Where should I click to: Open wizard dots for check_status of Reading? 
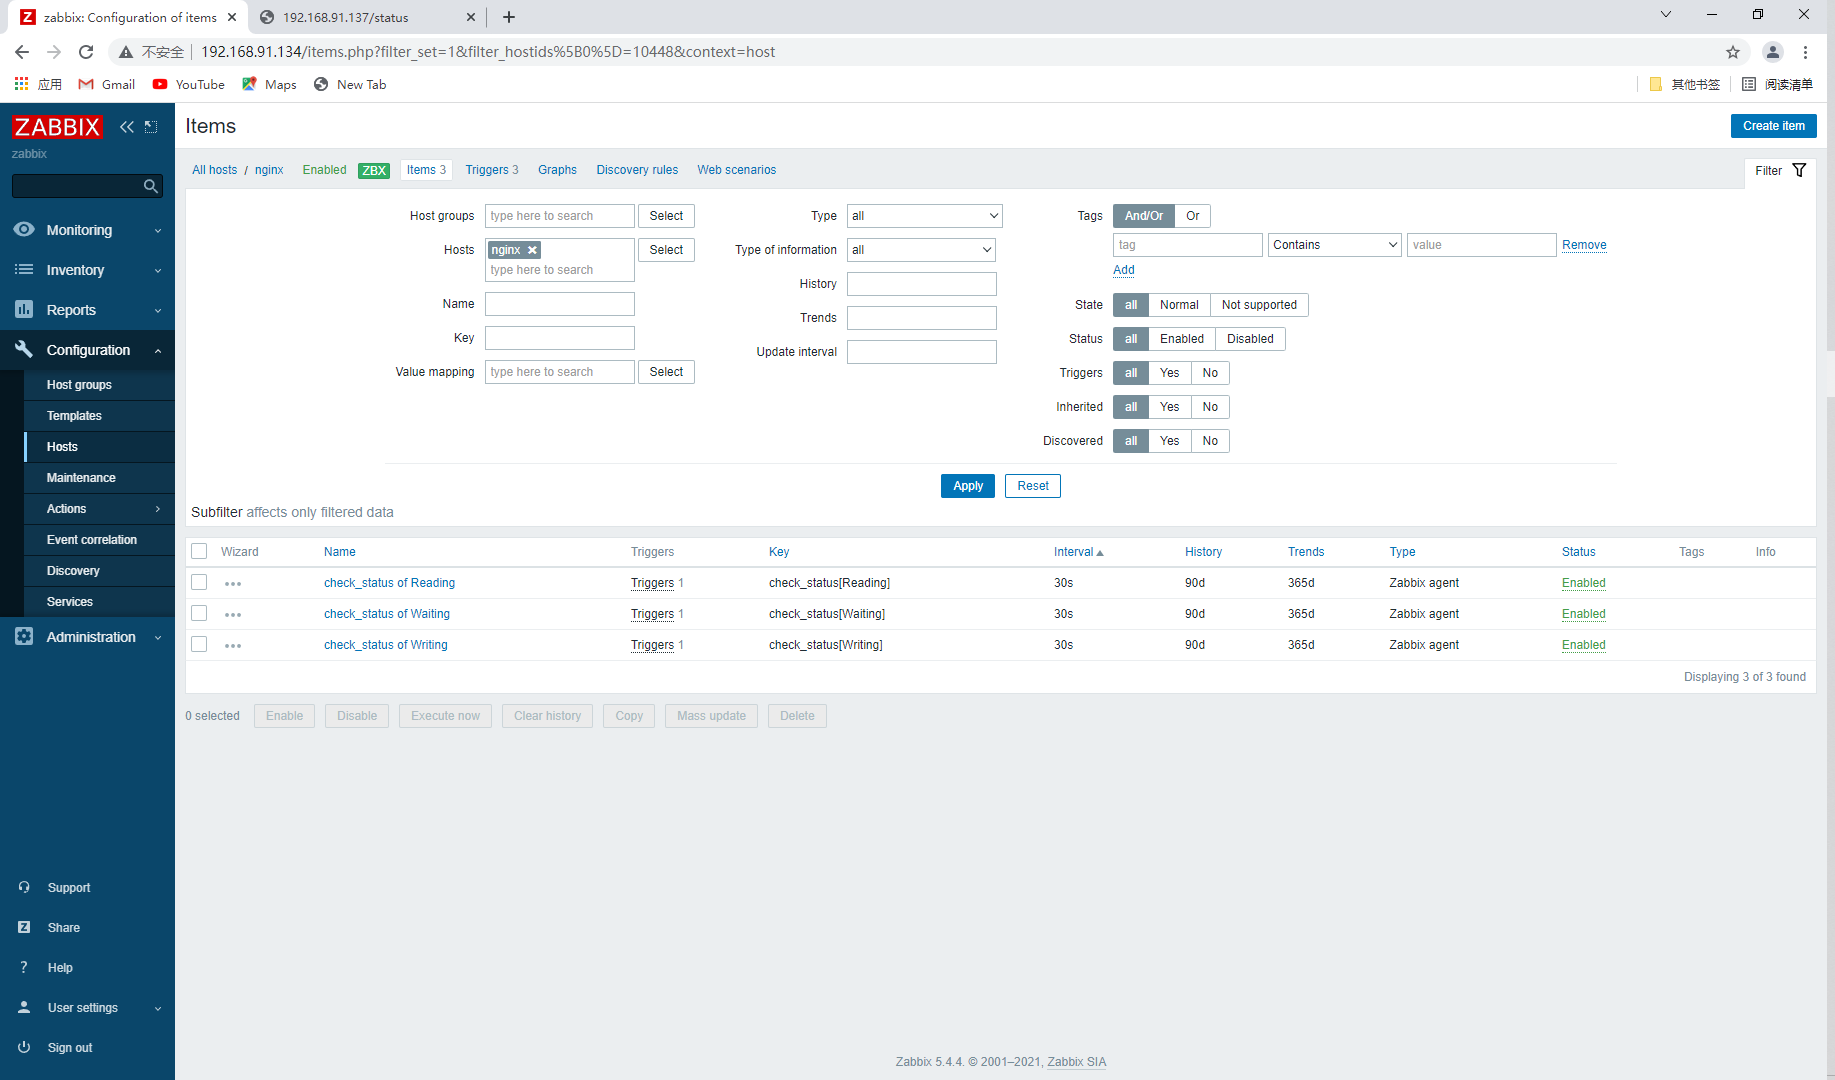tap(233, 584)
